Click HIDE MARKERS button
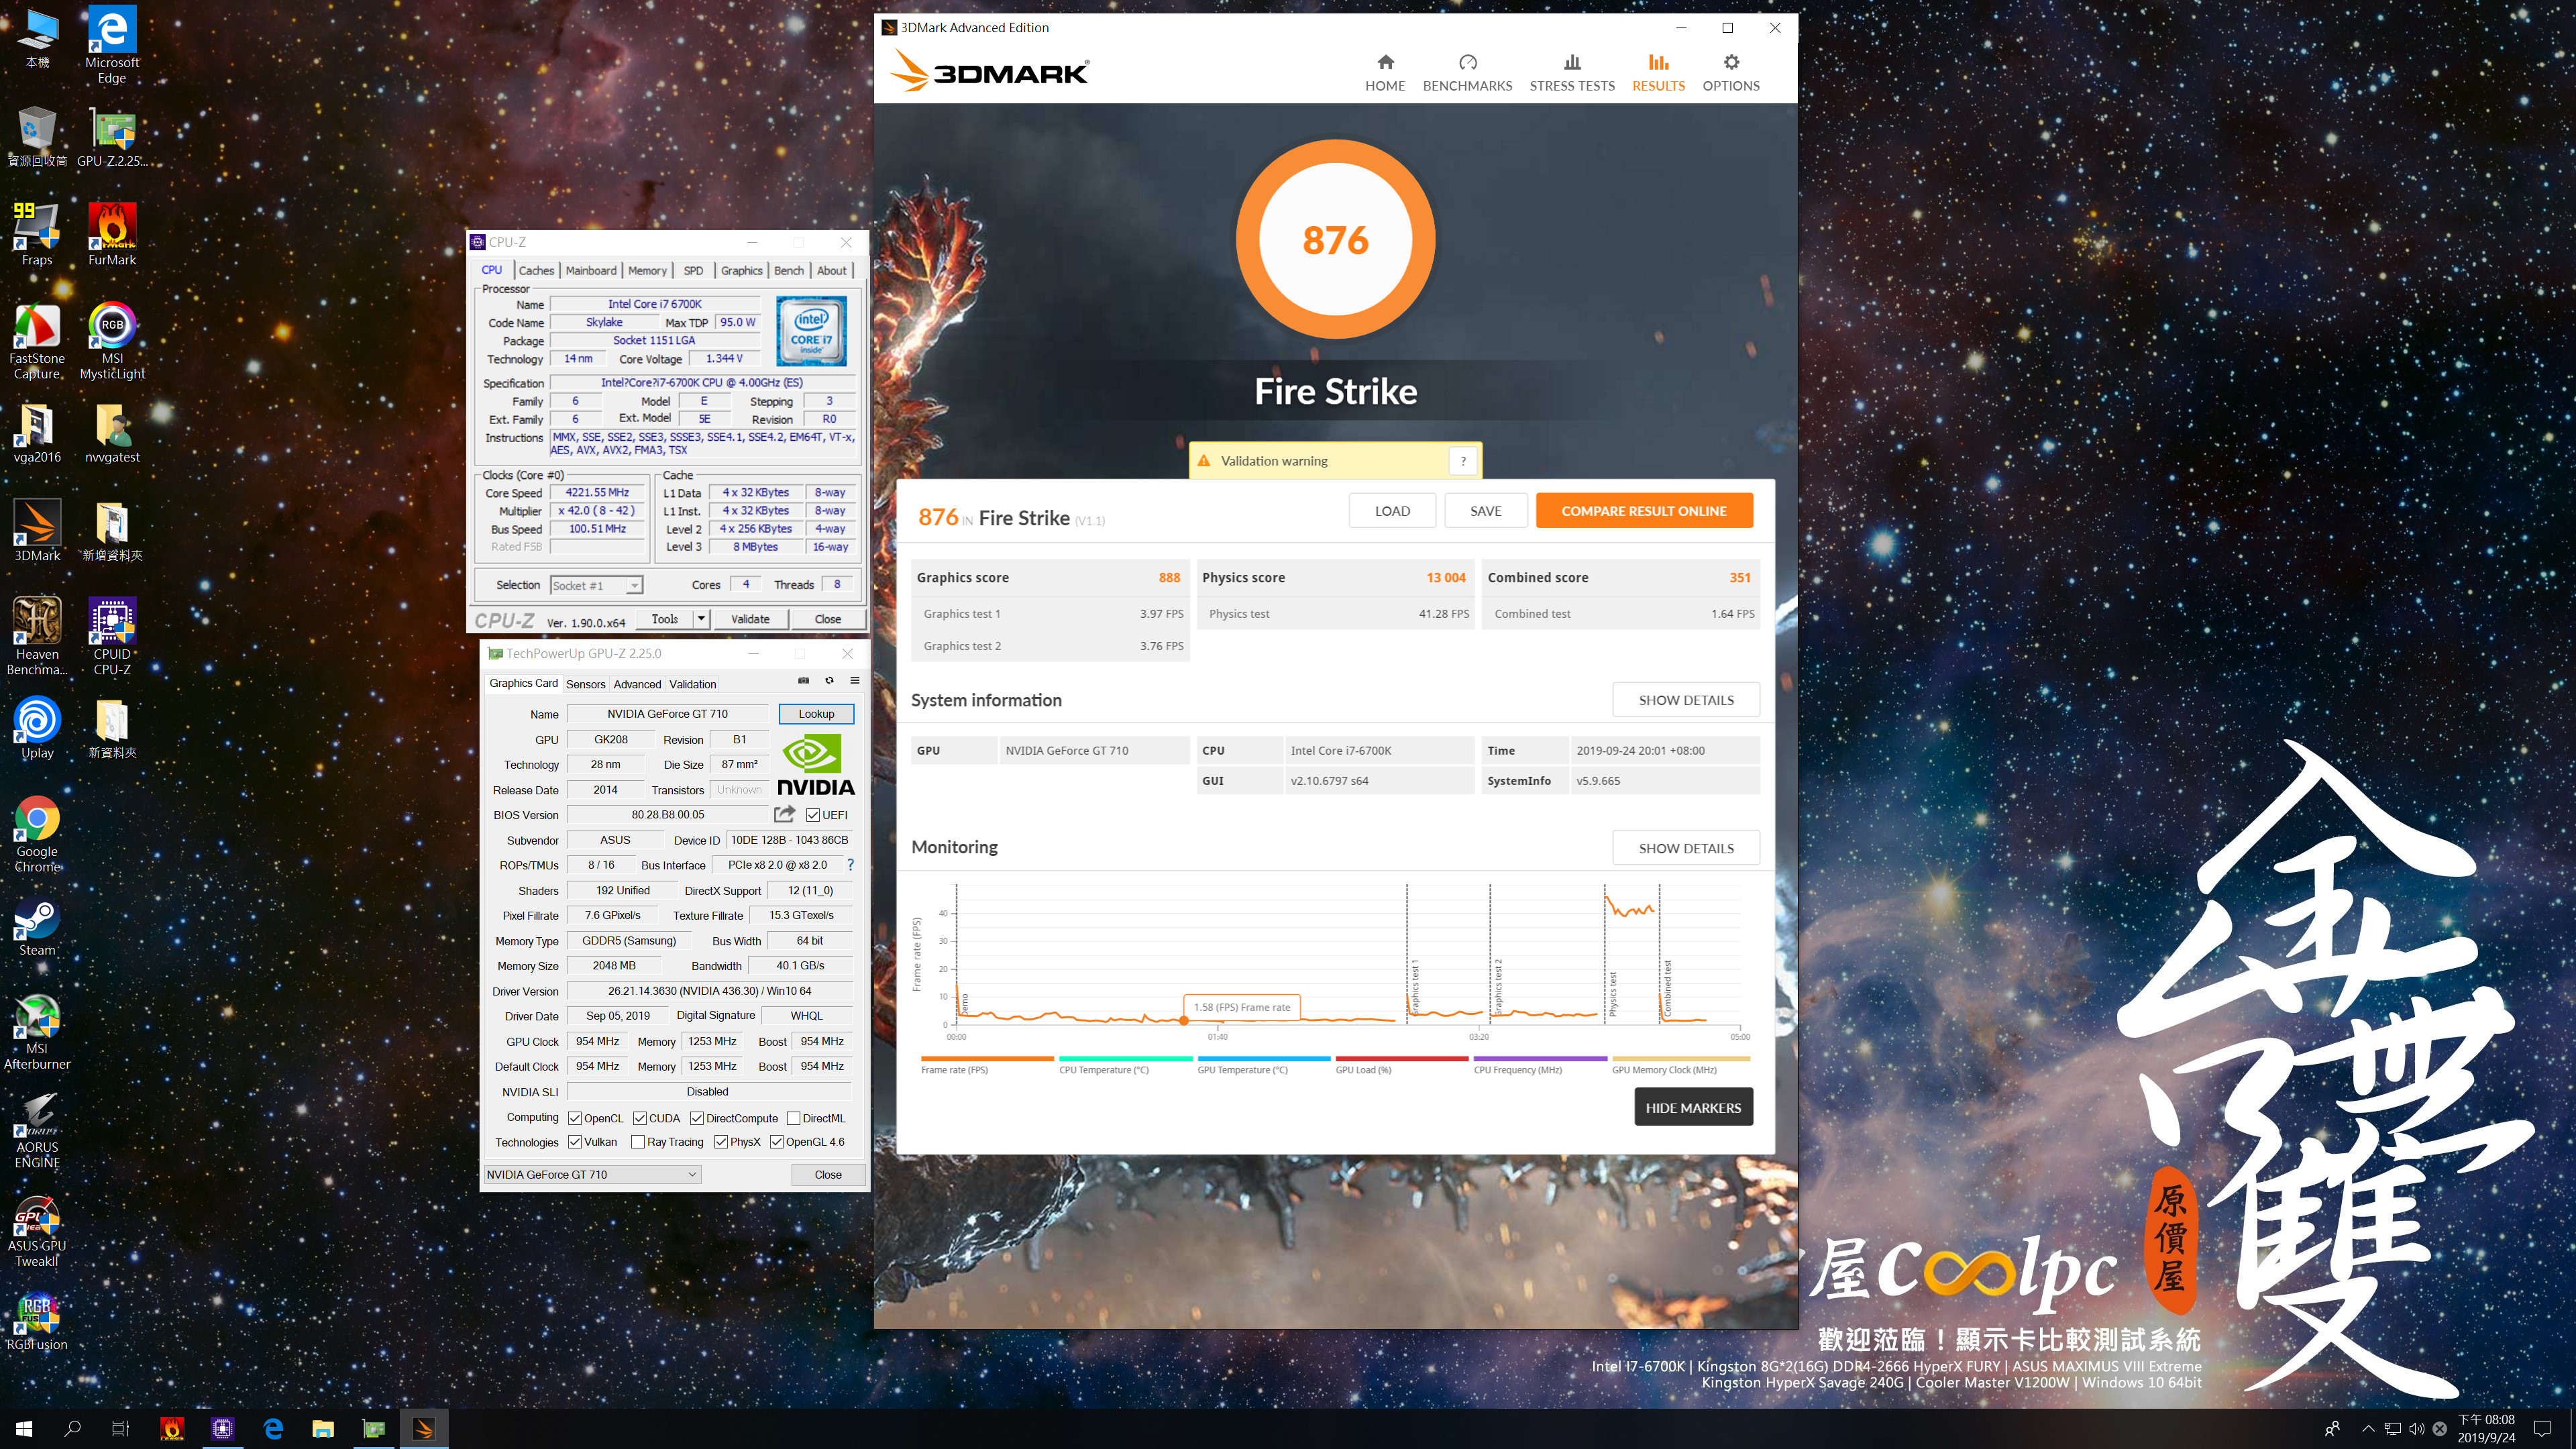 1693,1107
